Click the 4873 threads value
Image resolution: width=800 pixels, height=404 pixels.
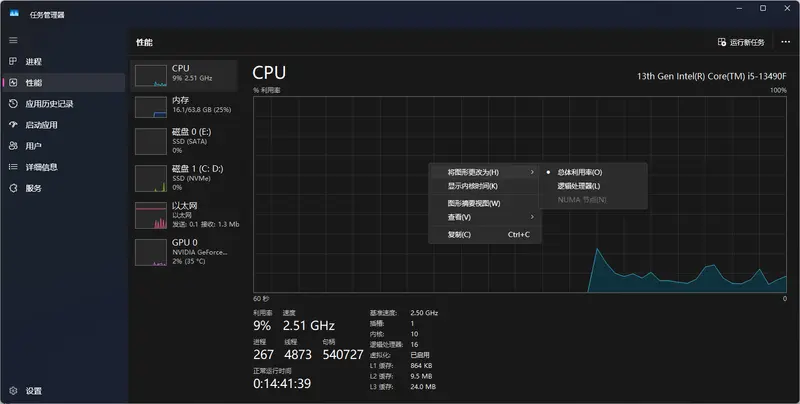298,354
